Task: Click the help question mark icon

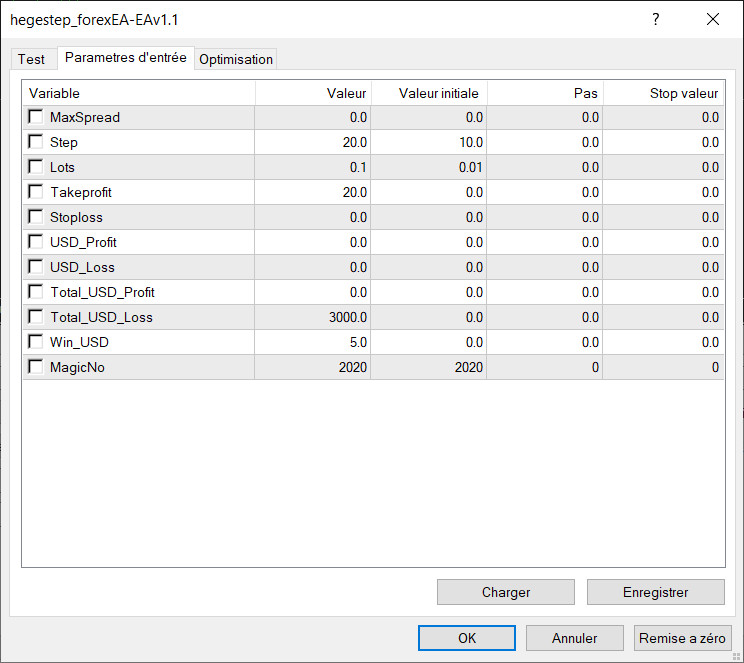Action: (x=656, y=20)
